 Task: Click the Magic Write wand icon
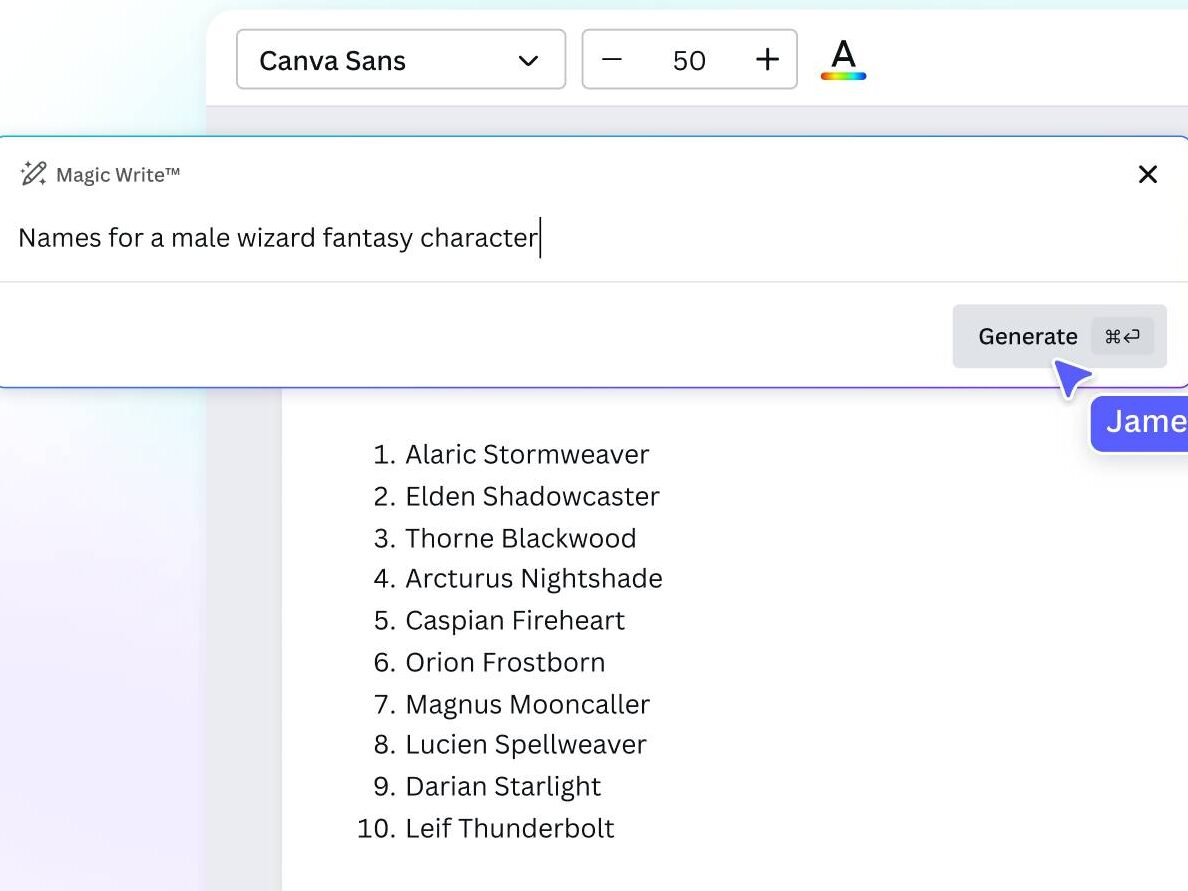point(33,174)
